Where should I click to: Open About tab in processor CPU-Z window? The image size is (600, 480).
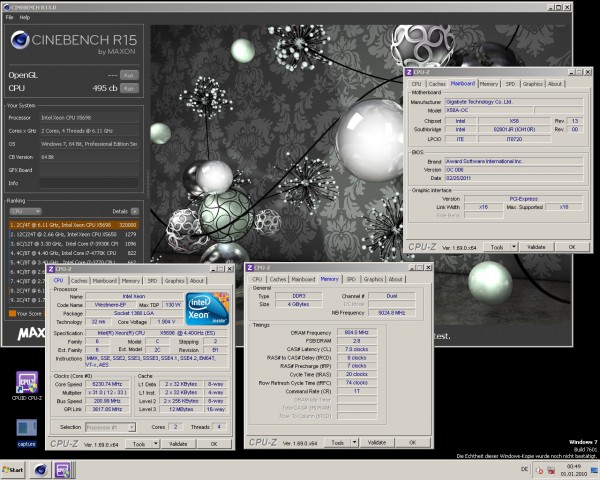[x=197, y=281]
